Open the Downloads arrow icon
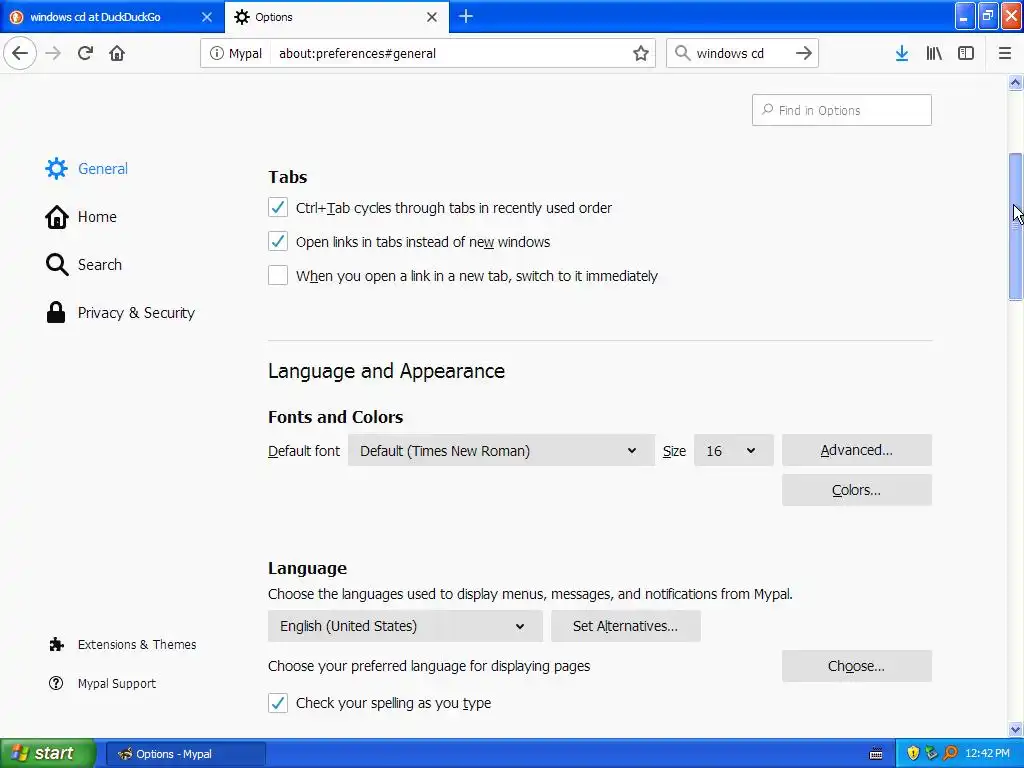The width and height of the screenshot is (1024, 768). click(902, 53)
